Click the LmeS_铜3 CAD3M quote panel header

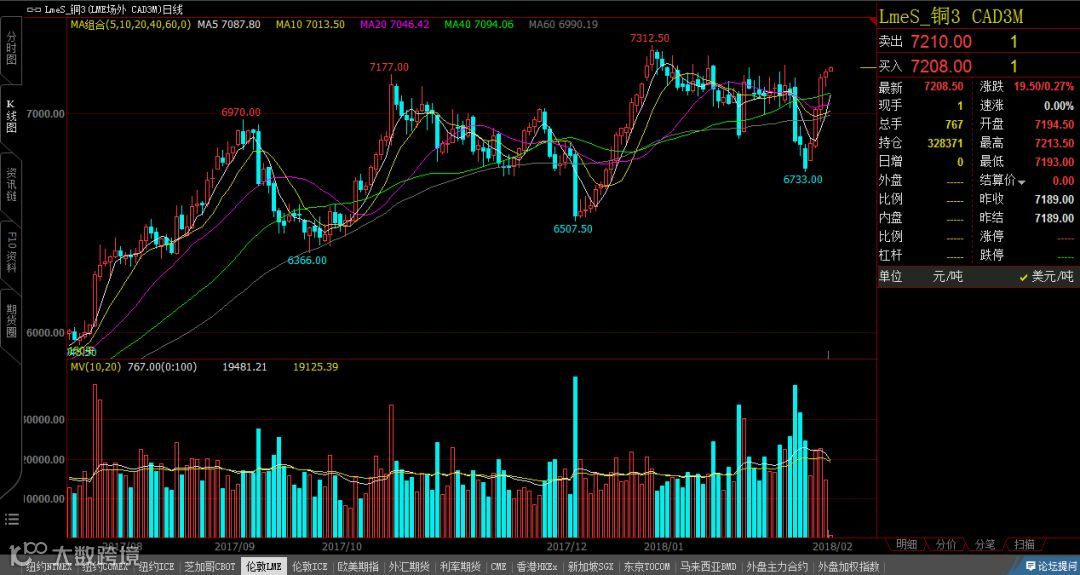tap(951, 17)
